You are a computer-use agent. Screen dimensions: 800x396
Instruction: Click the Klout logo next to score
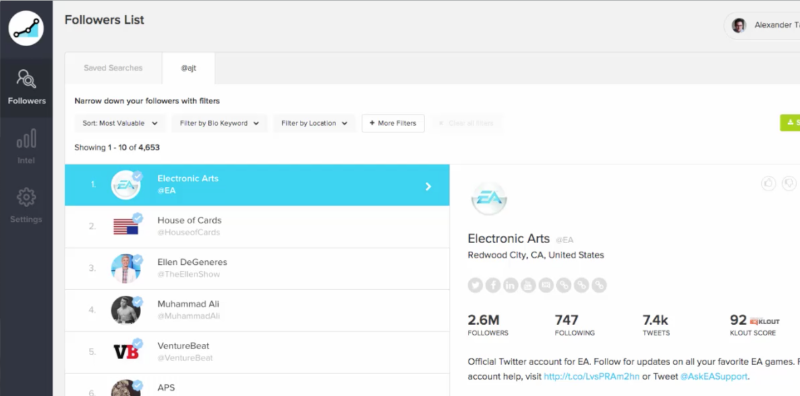click(765, 321)
